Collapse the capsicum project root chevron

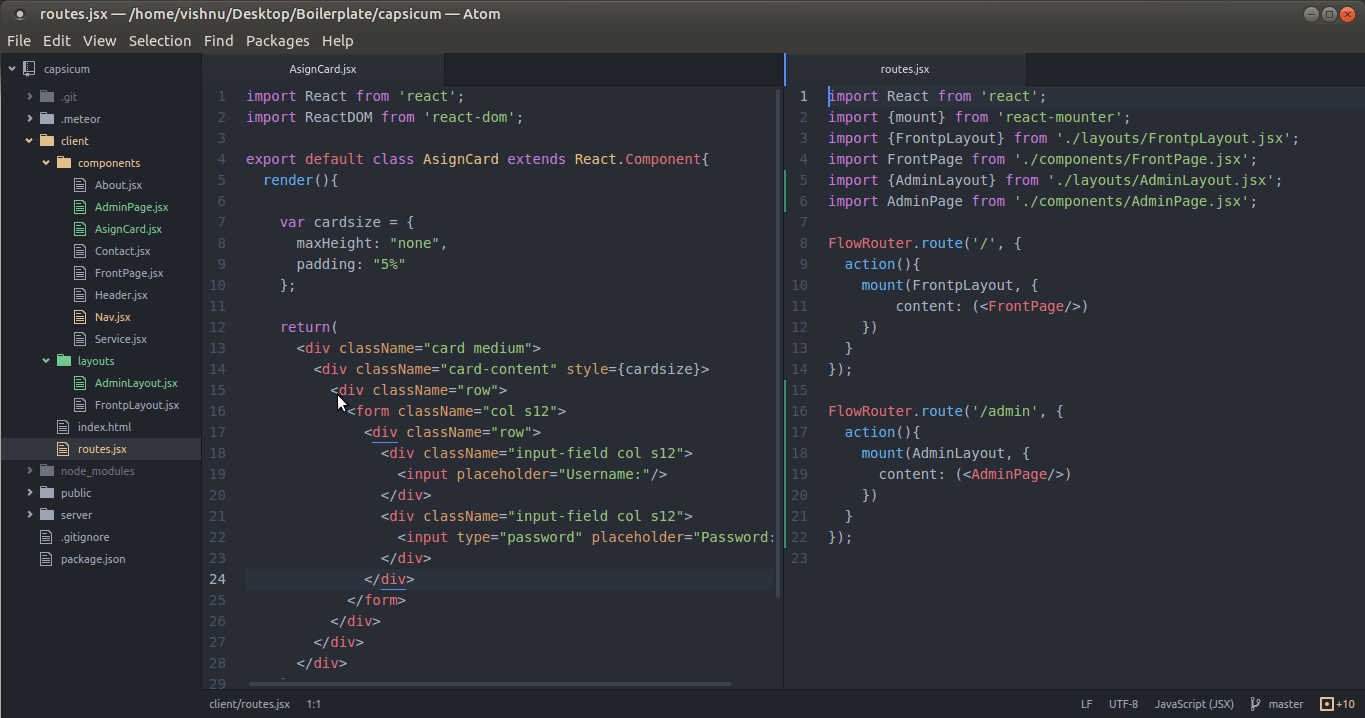pyautogui.click(x=13, y=69)
